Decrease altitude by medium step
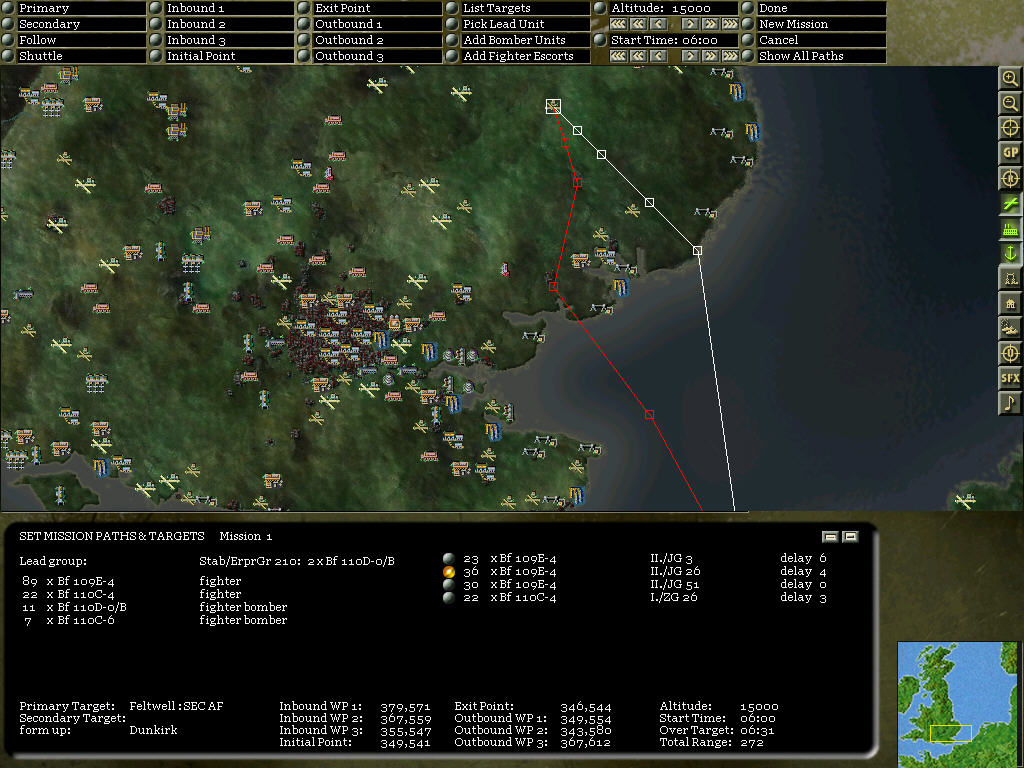1024x768 pixels. pos(639,24)
